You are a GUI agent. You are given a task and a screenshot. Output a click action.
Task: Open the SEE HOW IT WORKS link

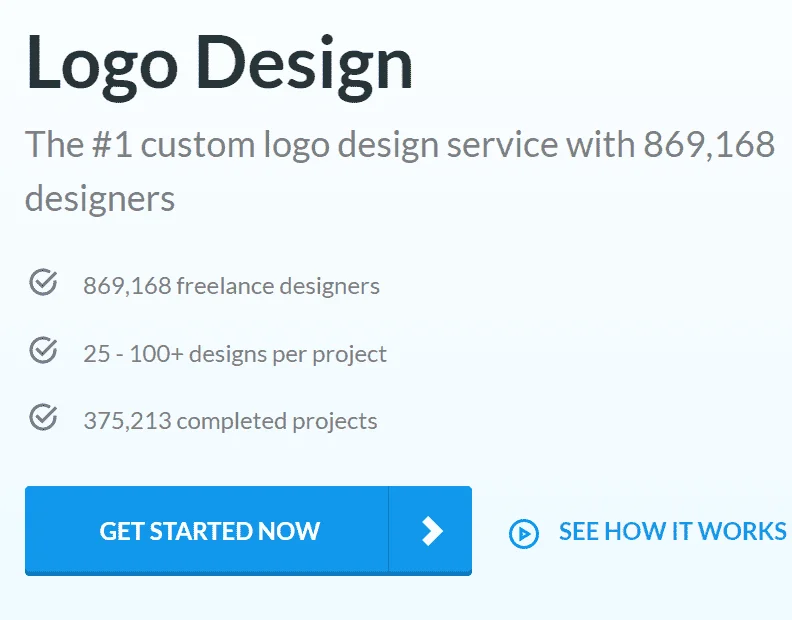(672, 531)
